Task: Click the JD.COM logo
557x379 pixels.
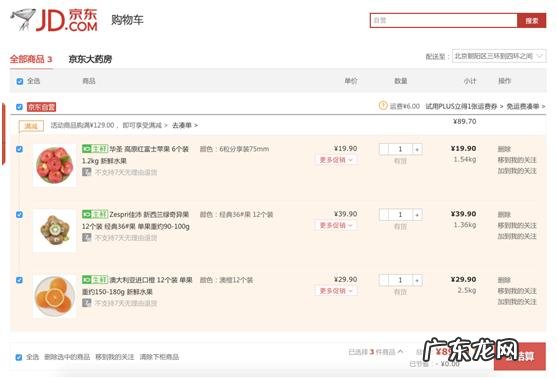Action: [x=54, y=20]
